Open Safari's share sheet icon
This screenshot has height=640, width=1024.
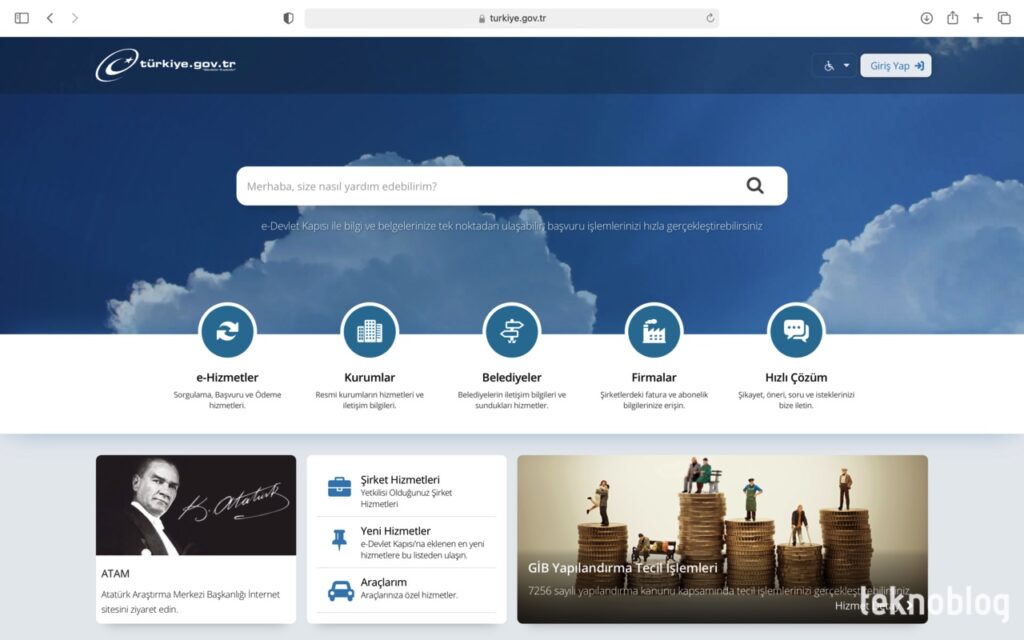click(x=952, y=18)
